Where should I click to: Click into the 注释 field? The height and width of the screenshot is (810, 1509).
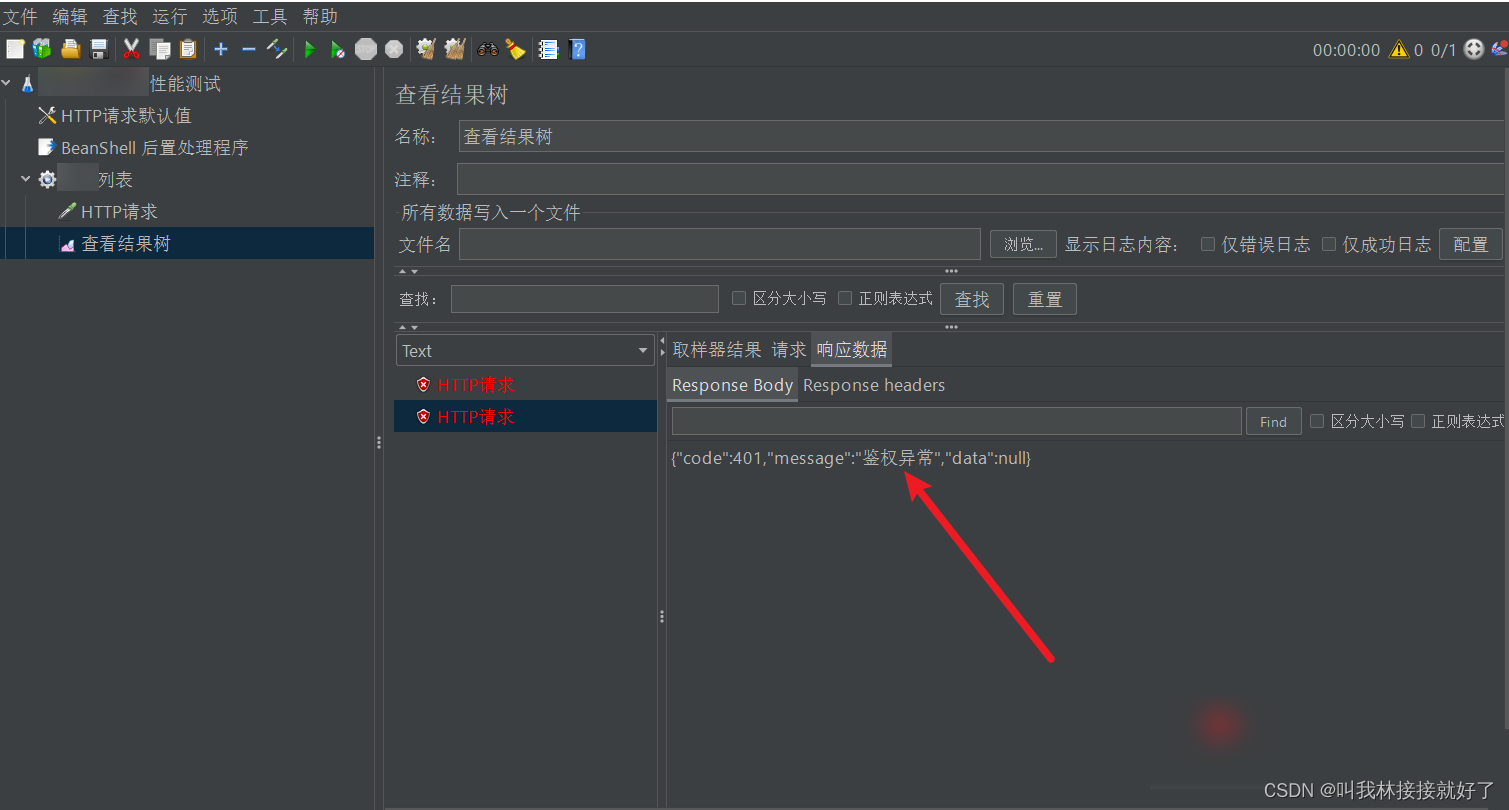coord(982,180)
